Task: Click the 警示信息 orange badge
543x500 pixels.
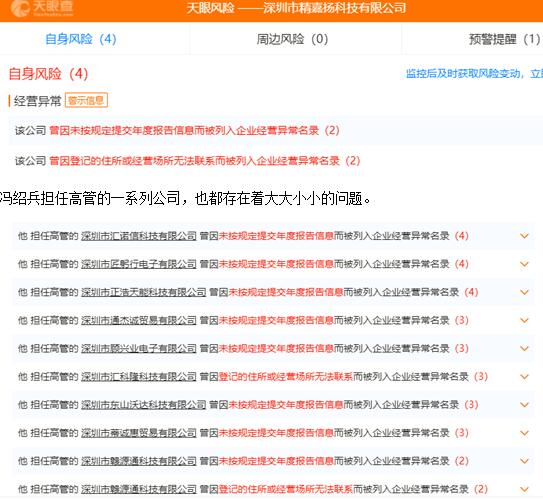Action: click(86, 100)
